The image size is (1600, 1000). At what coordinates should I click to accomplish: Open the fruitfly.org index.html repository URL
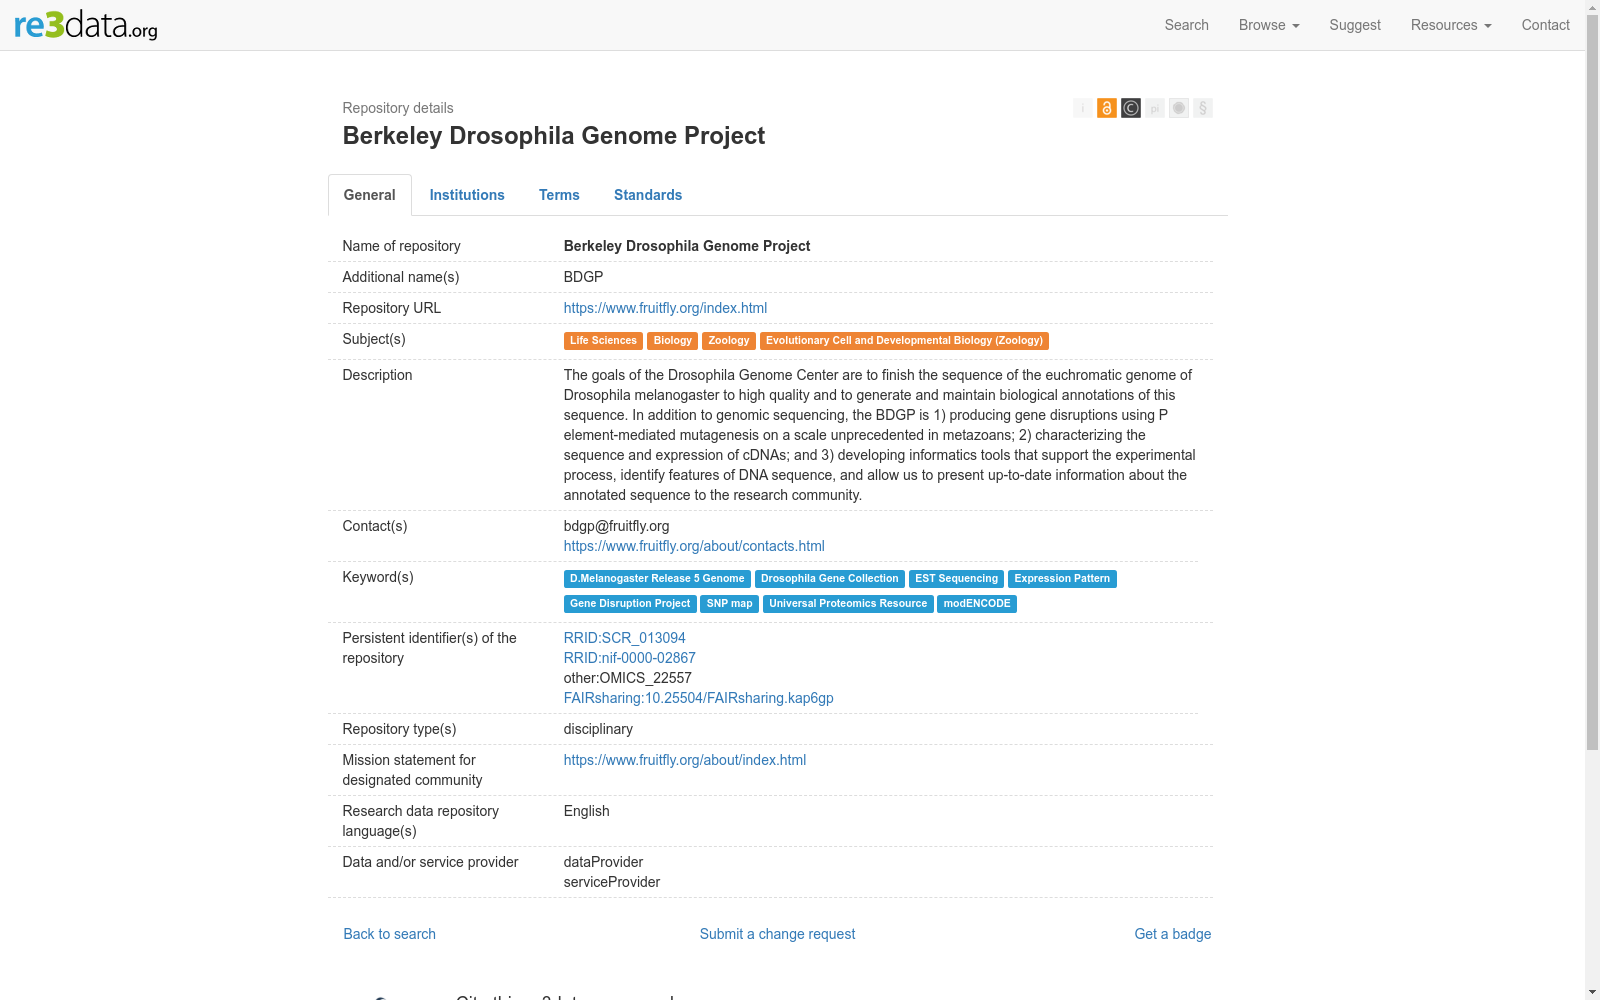pyautogui.click(x=665, y=308)
